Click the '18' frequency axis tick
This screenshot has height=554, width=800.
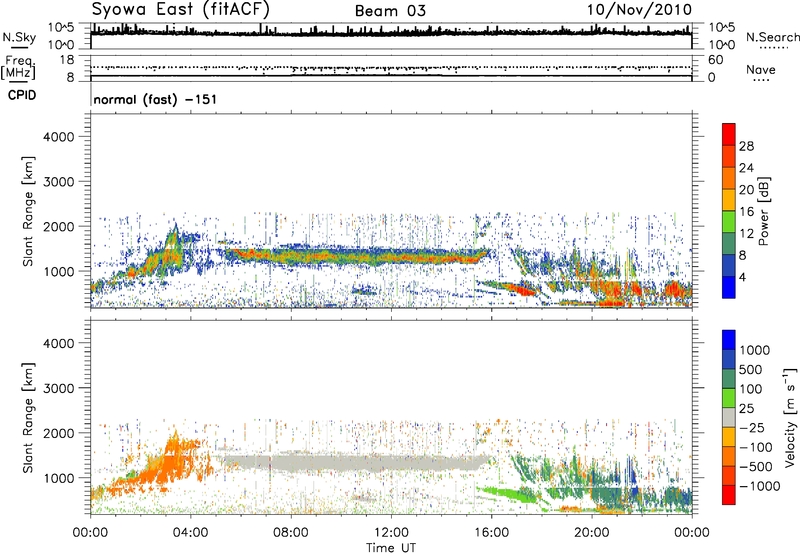67,60
